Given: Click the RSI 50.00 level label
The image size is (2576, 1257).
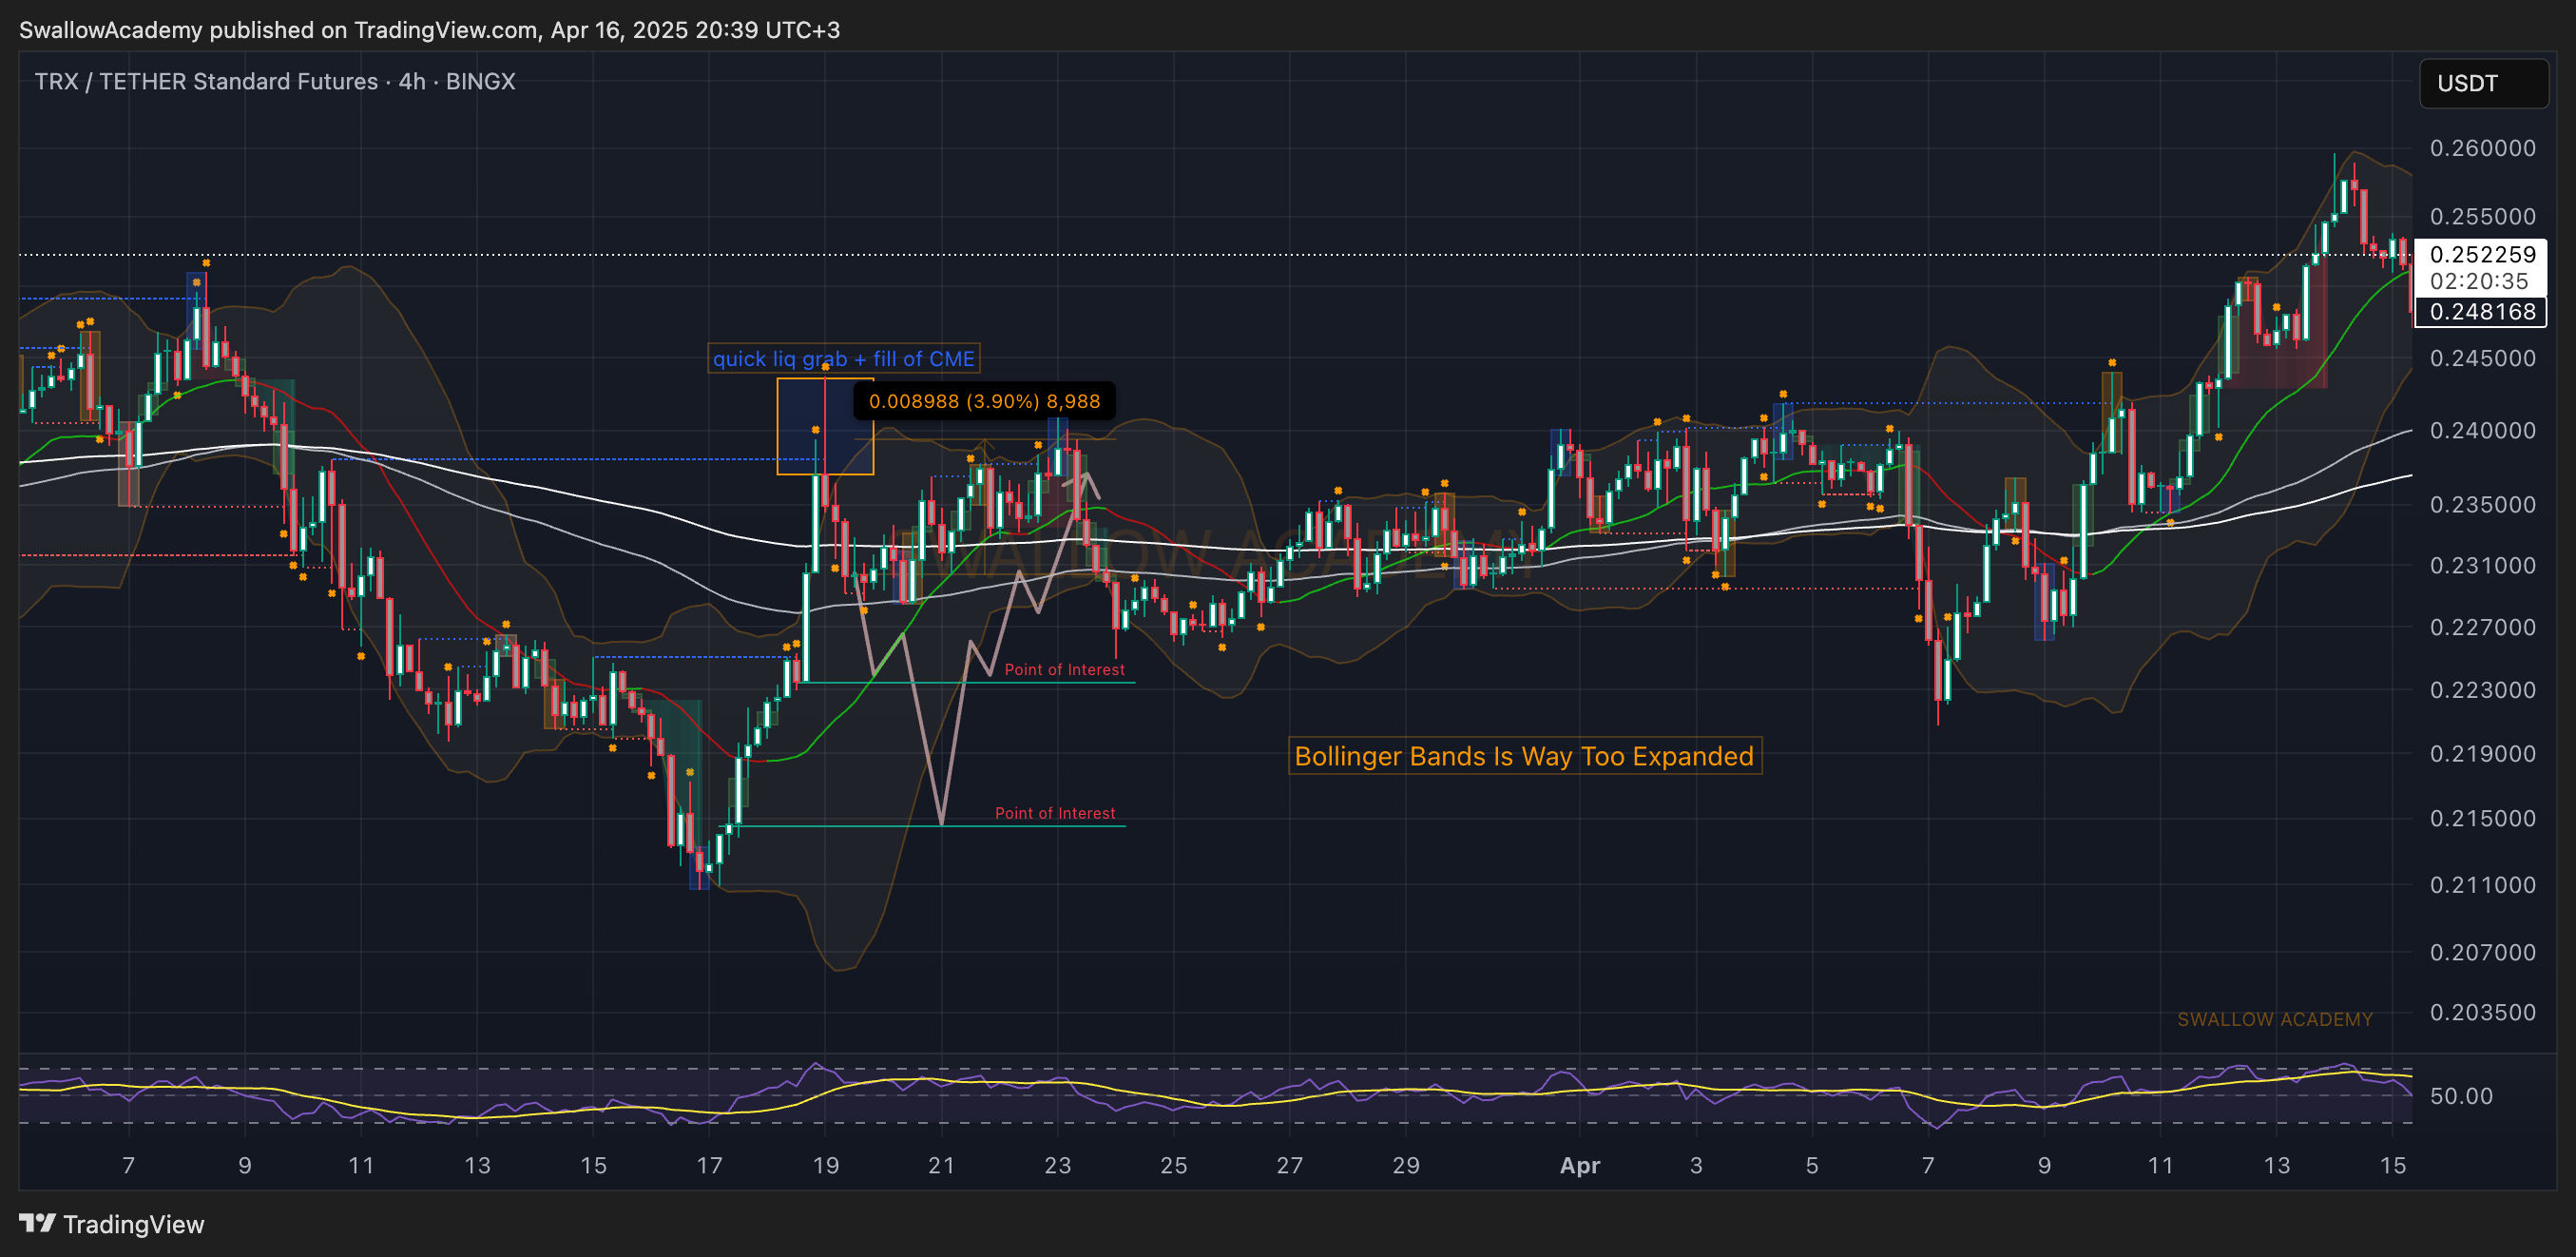Looking at the screenshot, I should pos(2460,1096).
